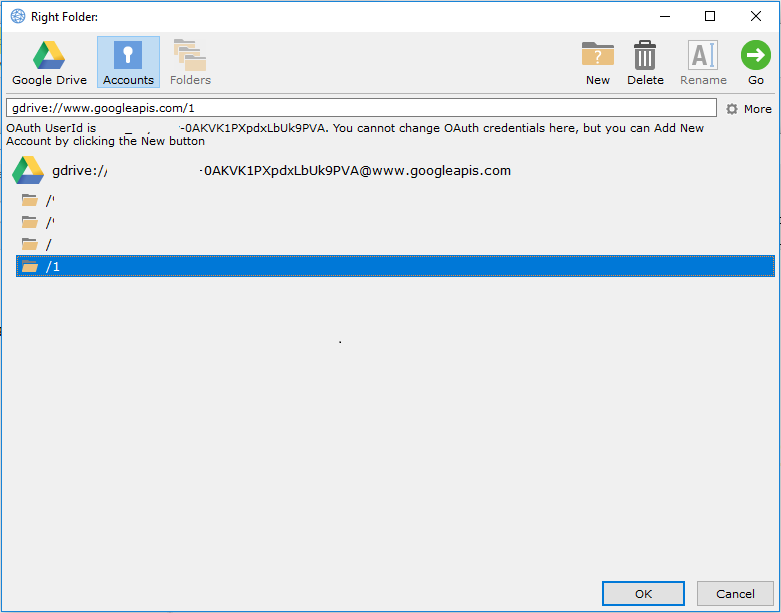Click the Google Drive toolbar icon
The height and width of the screenshot is (613, 781).
pyautogui.click(x=49, y=62)
